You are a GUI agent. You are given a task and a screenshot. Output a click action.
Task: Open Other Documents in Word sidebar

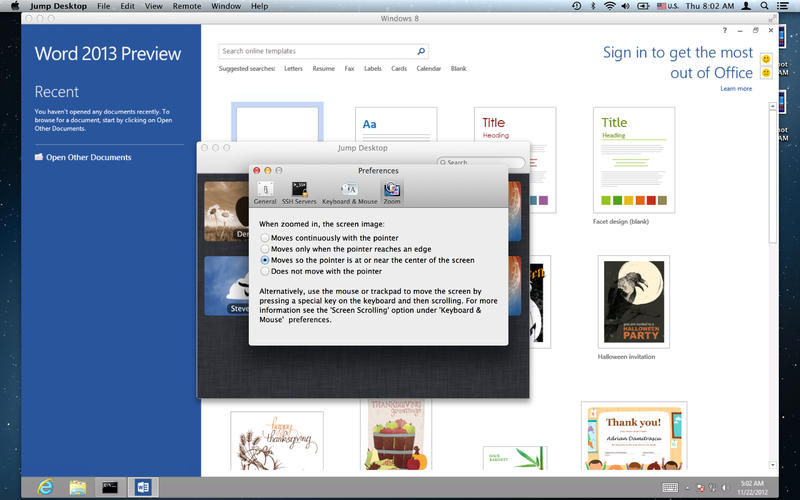point(83,157)
